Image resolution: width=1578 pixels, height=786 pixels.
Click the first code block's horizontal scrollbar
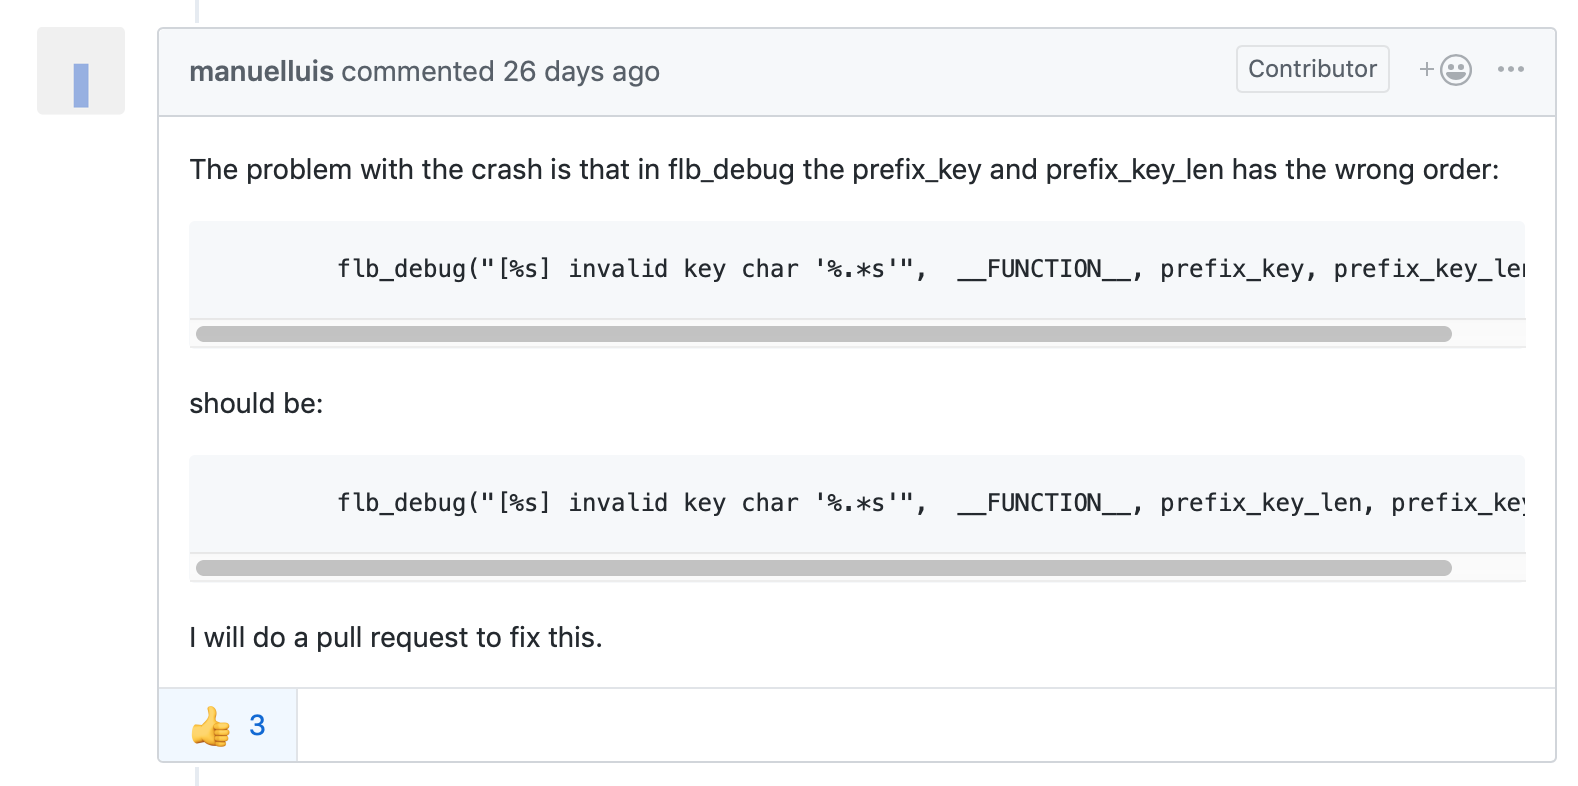823,334
